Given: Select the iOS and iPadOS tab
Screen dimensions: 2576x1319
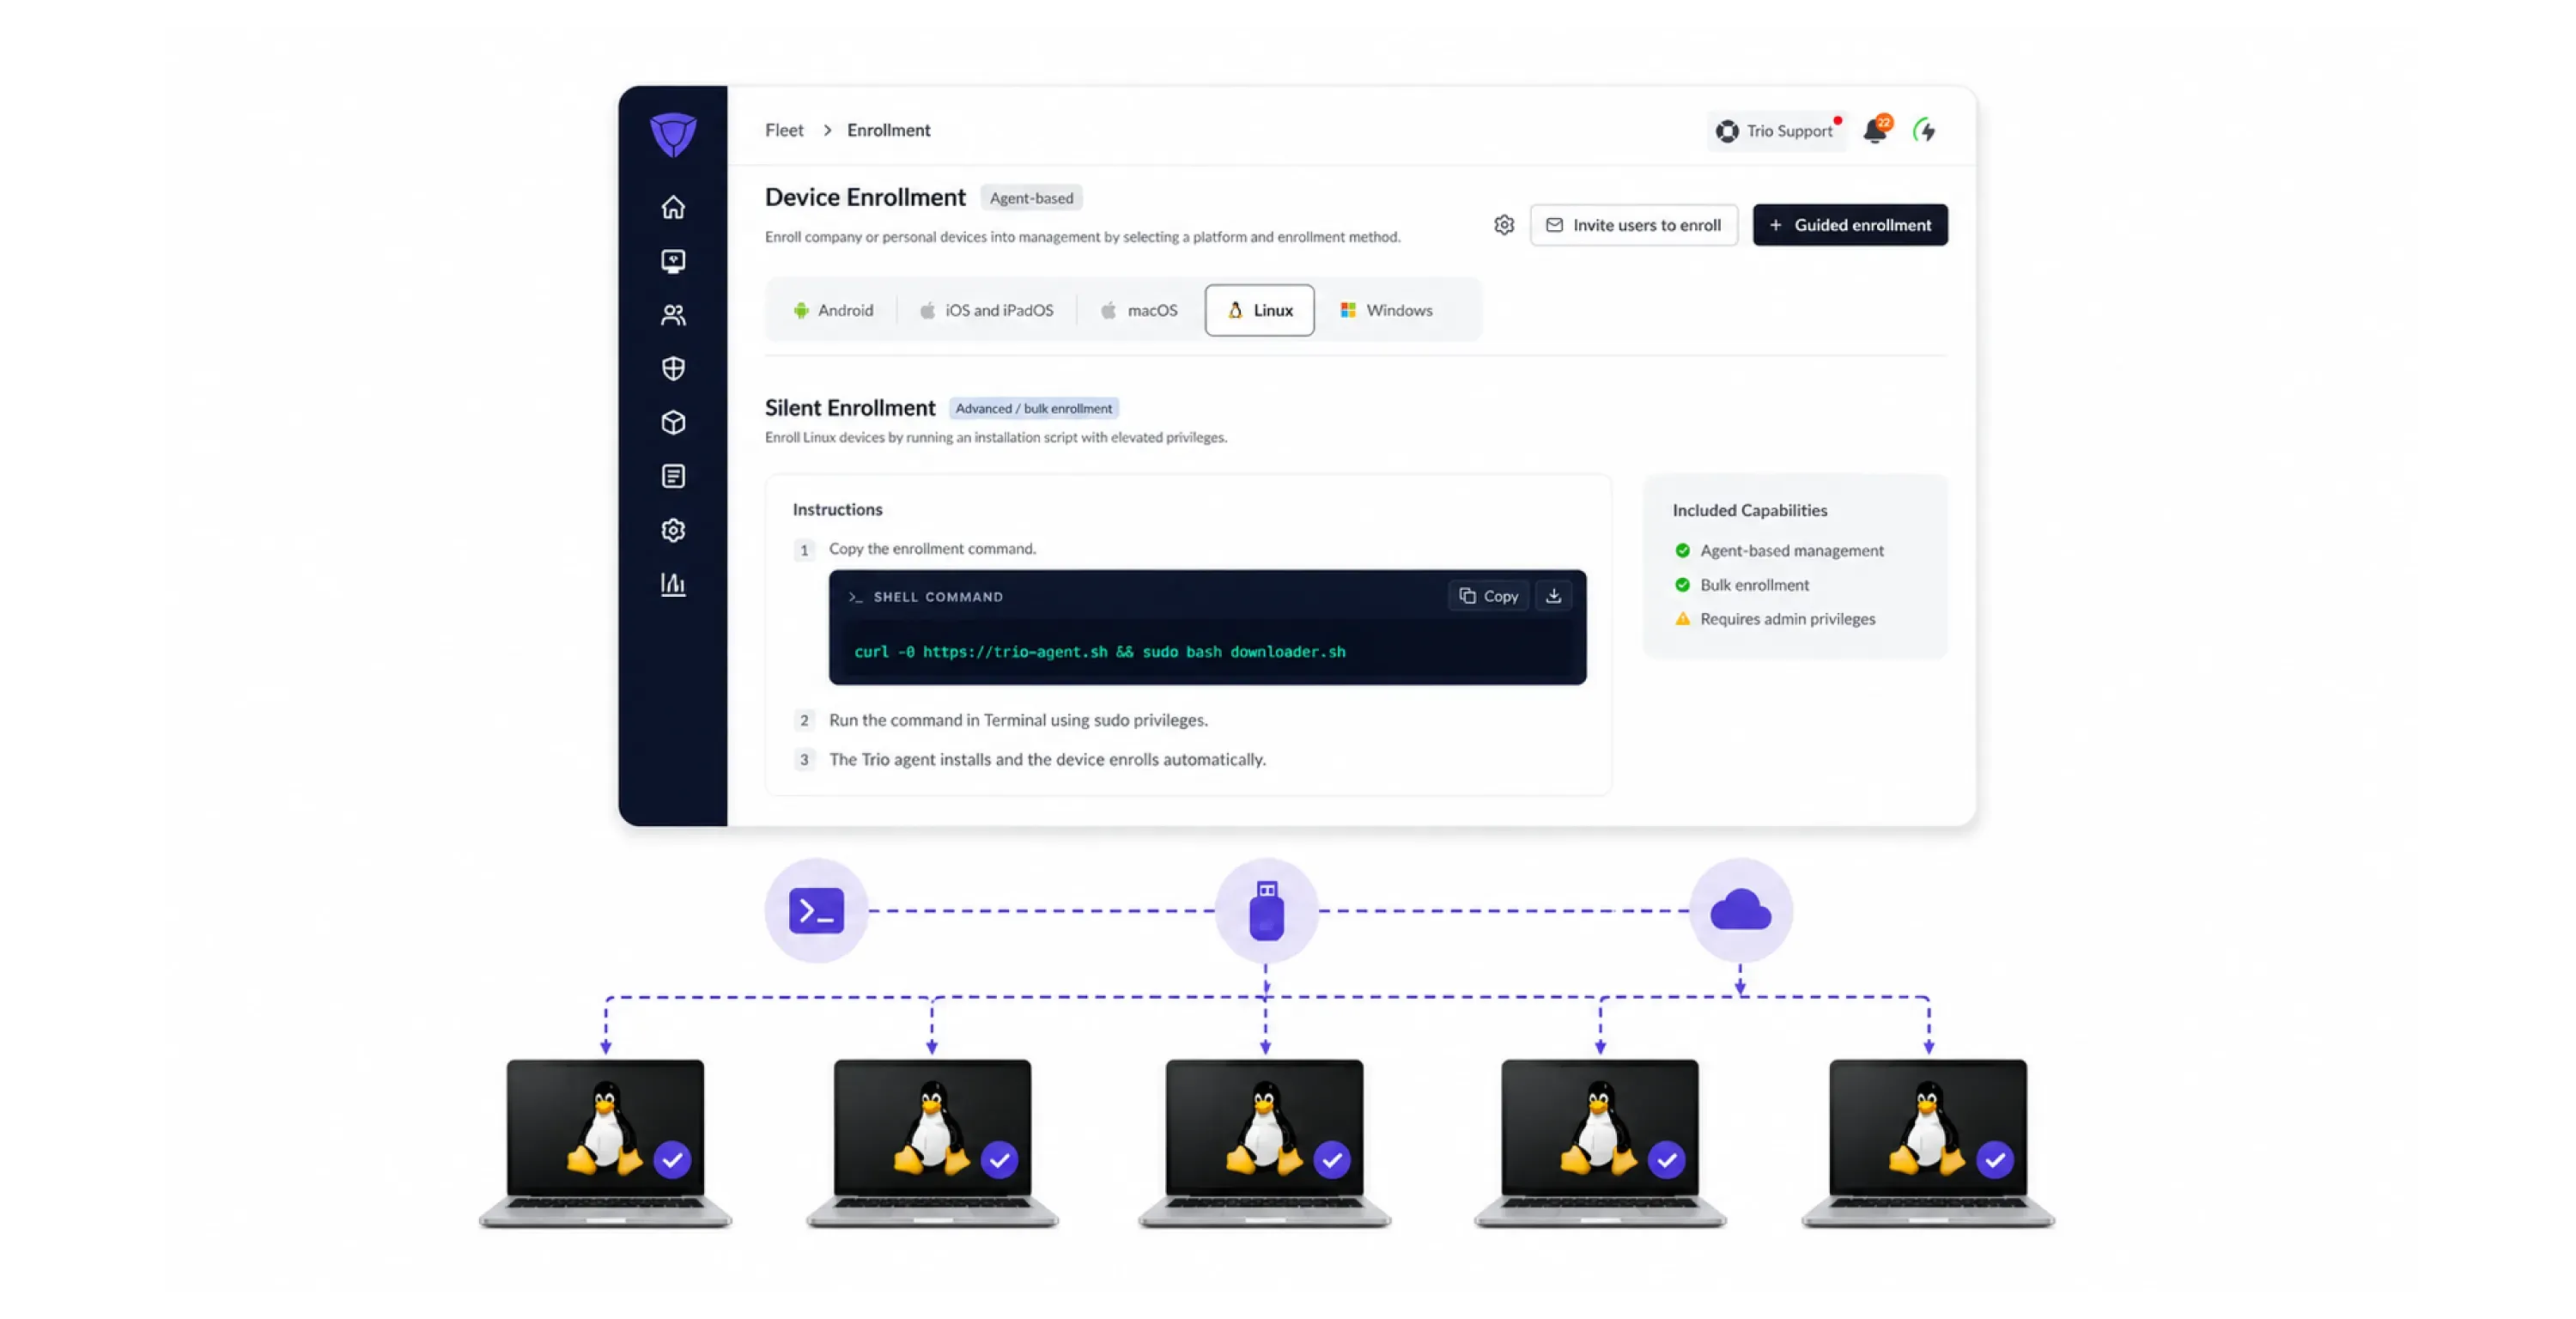Looking at the screenshot, I should (986, 310).
